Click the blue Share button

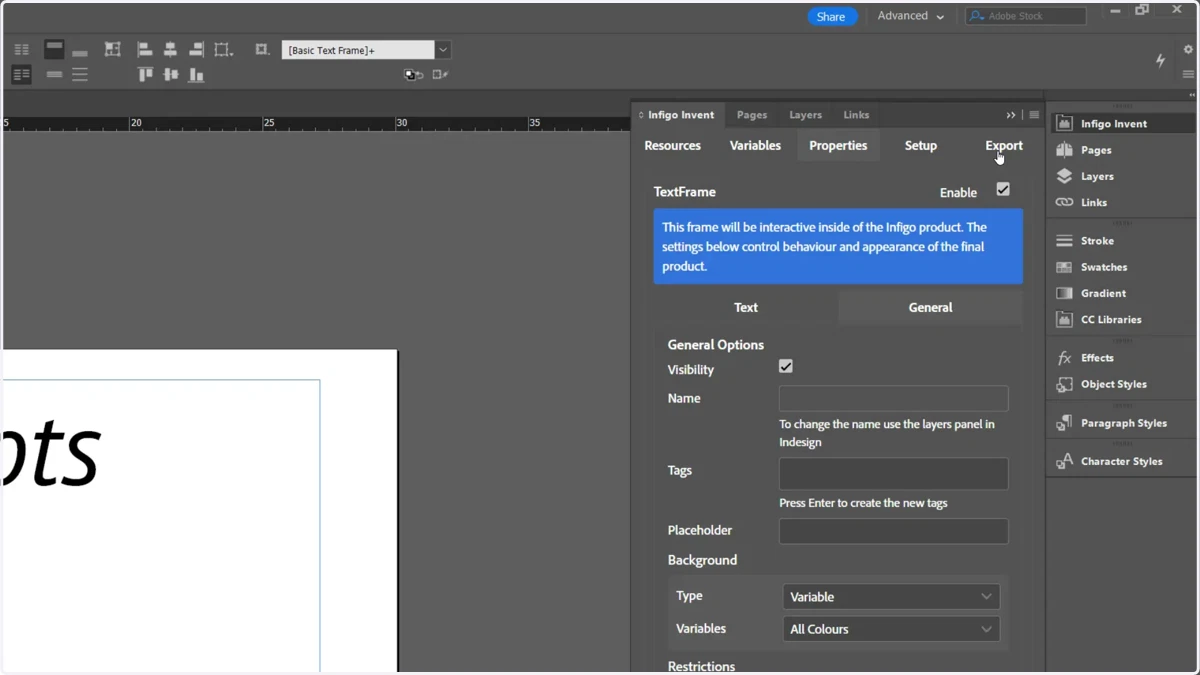[831, 17]
